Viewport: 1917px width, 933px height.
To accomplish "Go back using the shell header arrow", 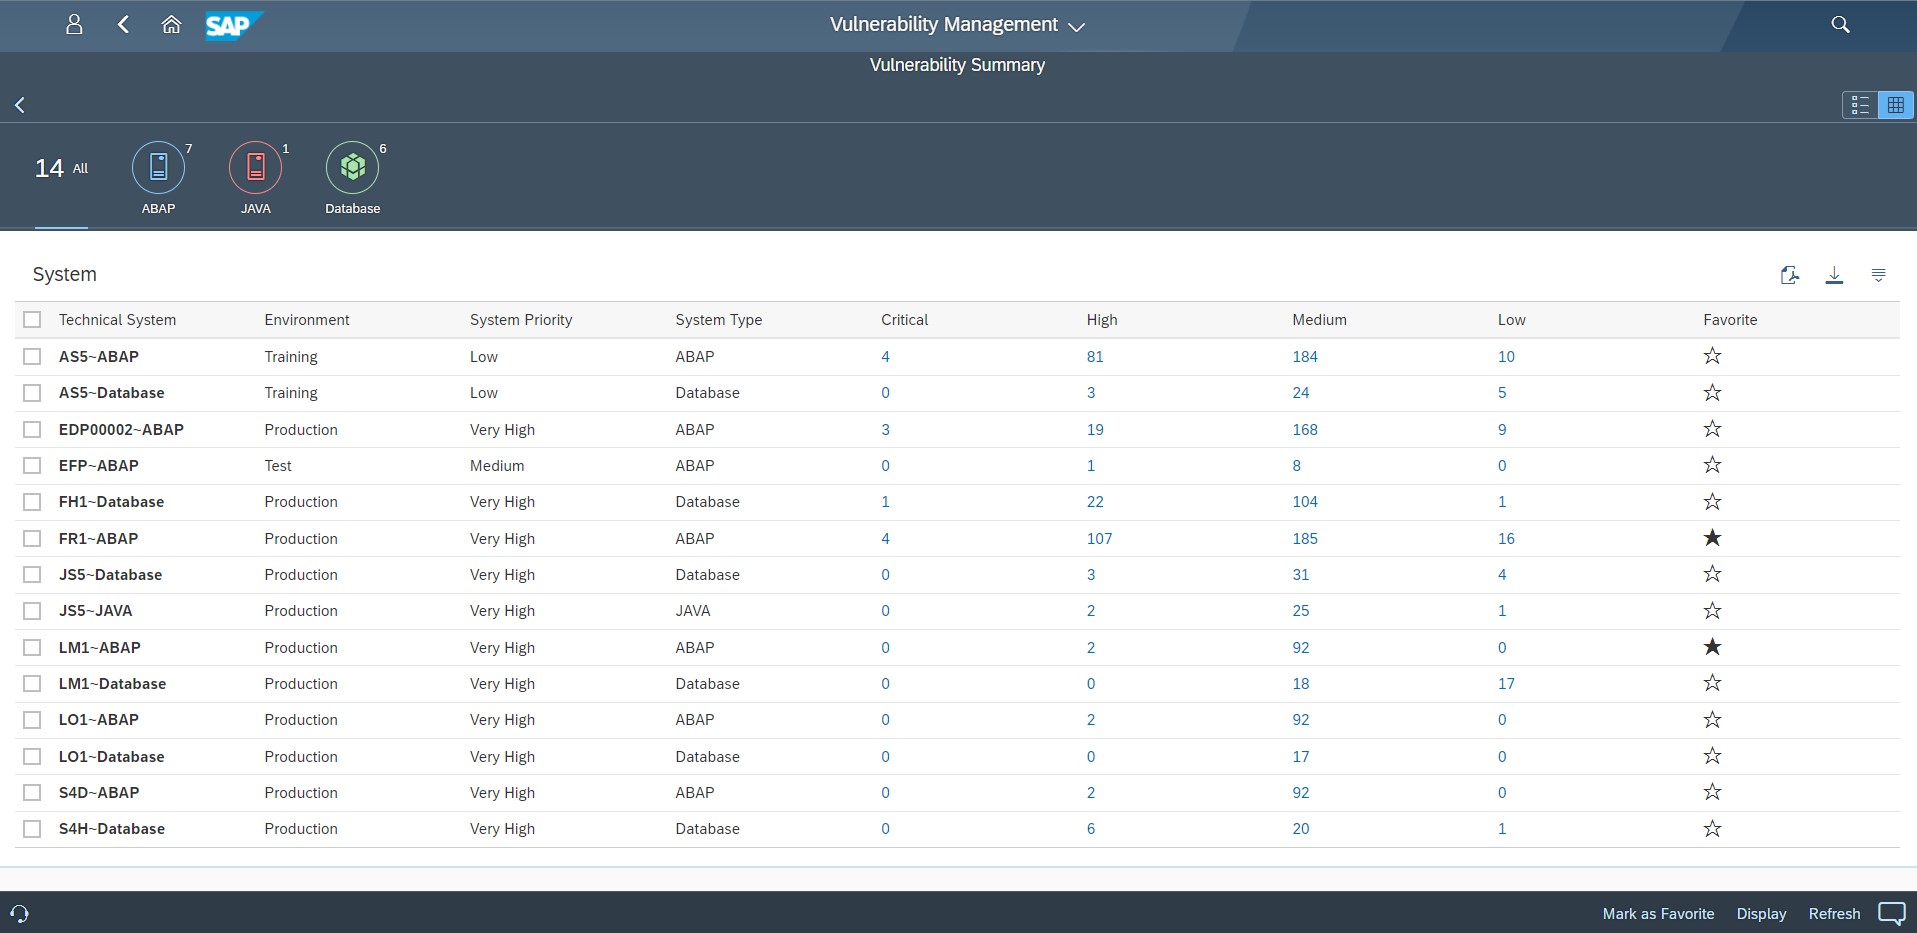I will (123, 25).
